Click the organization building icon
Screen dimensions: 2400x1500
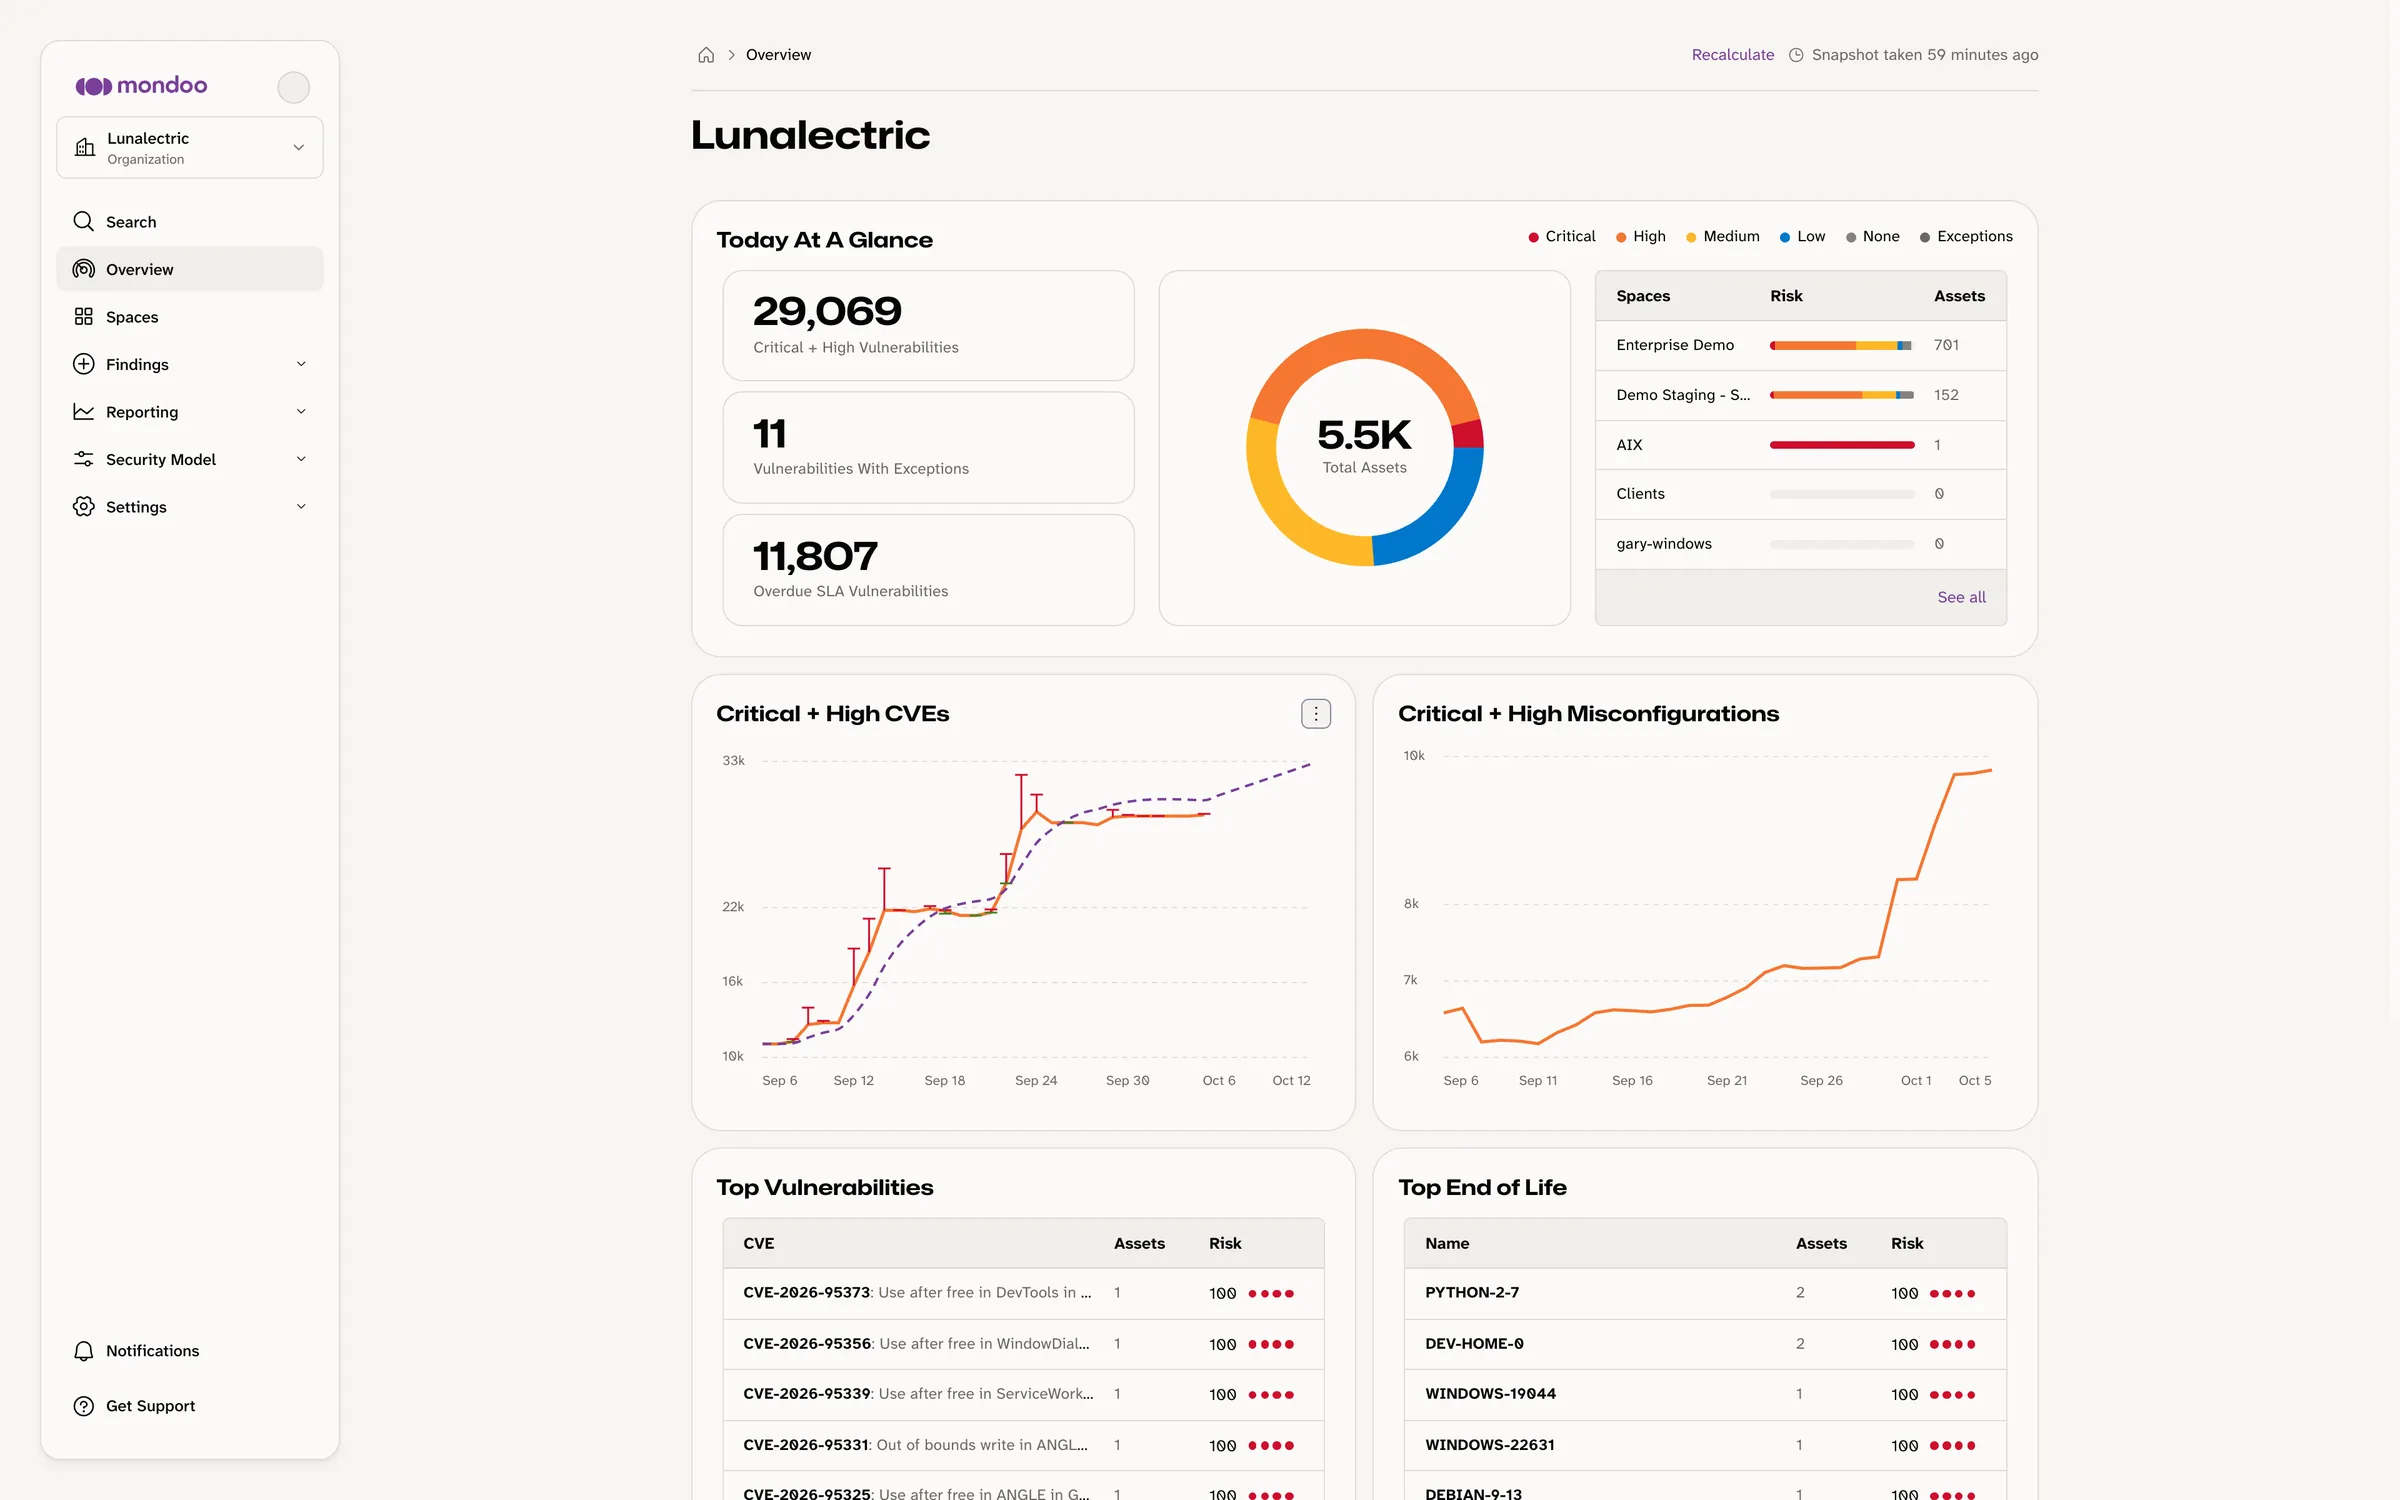coord(85,147)
